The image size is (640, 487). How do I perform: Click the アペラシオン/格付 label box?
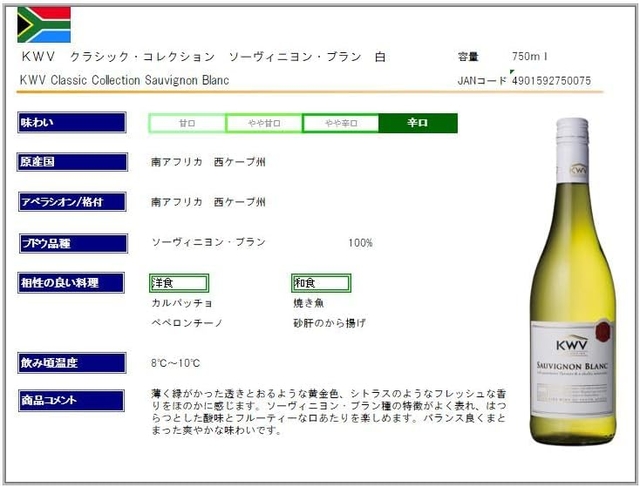pyautogui.click(x=72, y=202)
